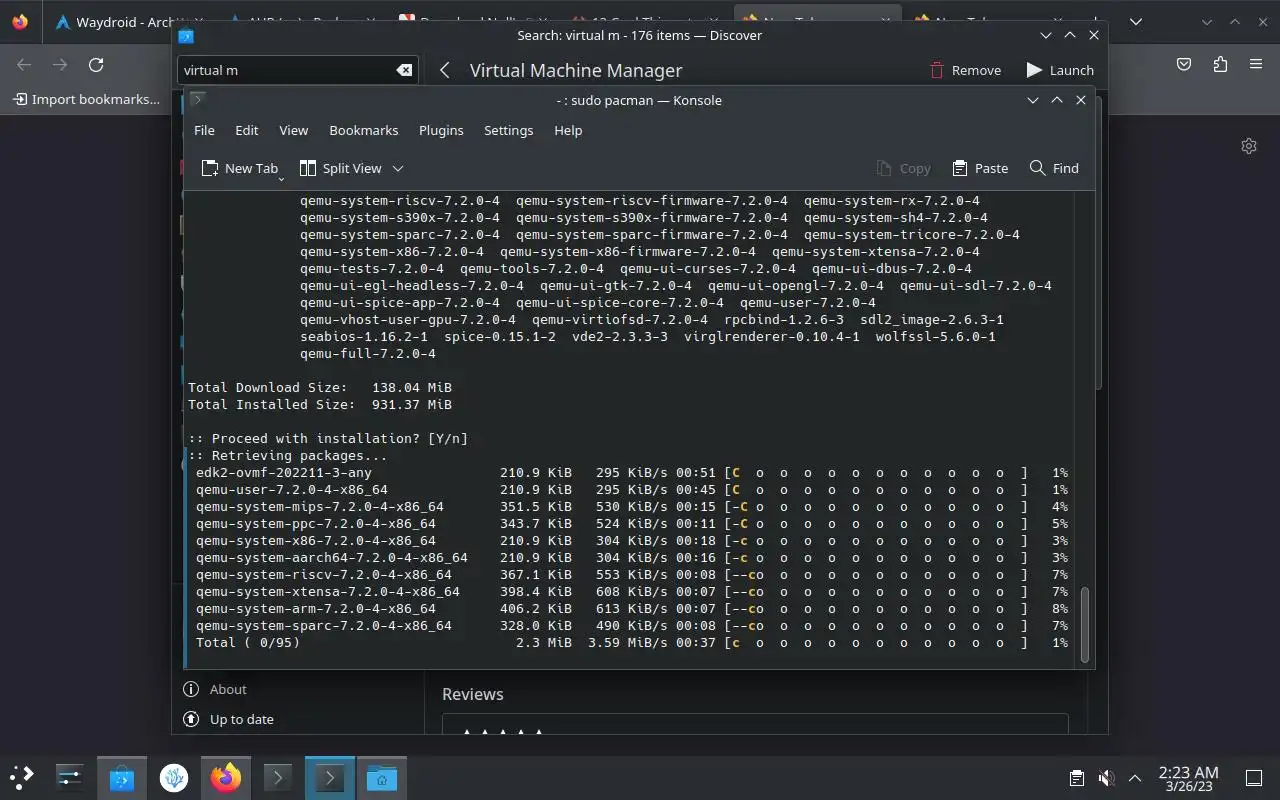Image resolution: width=1280 pixels, height=800 pixels.
Task: Open Dolphin file manager from taskbar
Action: [382, 777]
